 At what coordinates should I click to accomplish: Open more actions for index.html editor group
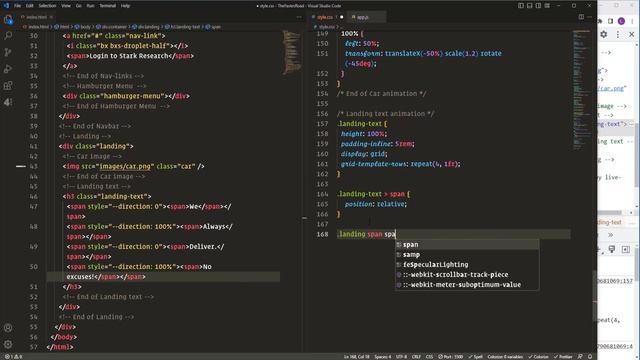tap(299, 17)
